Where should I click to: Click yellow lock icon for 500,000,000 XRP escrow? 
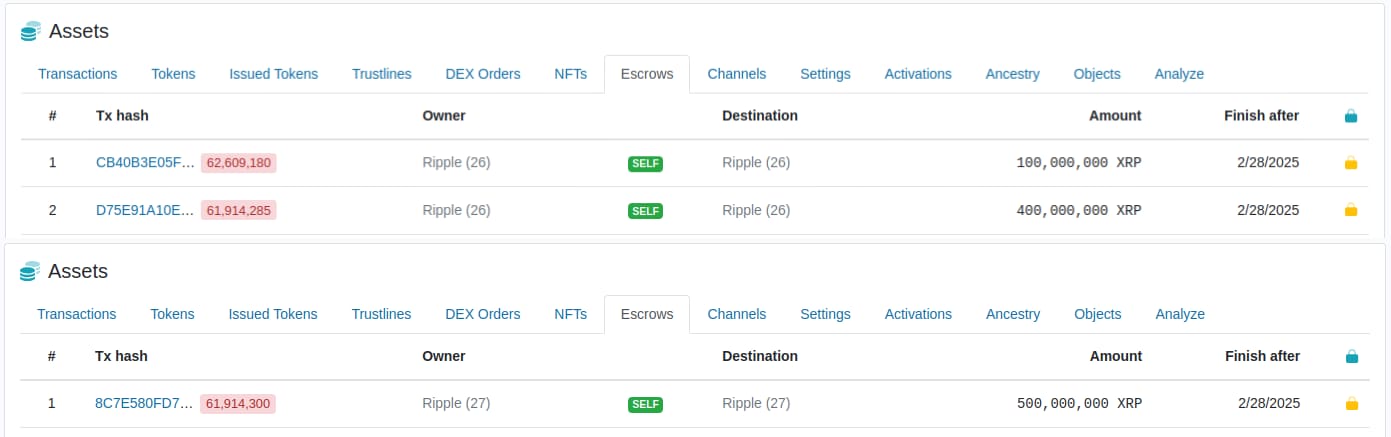coord(1351,404)
